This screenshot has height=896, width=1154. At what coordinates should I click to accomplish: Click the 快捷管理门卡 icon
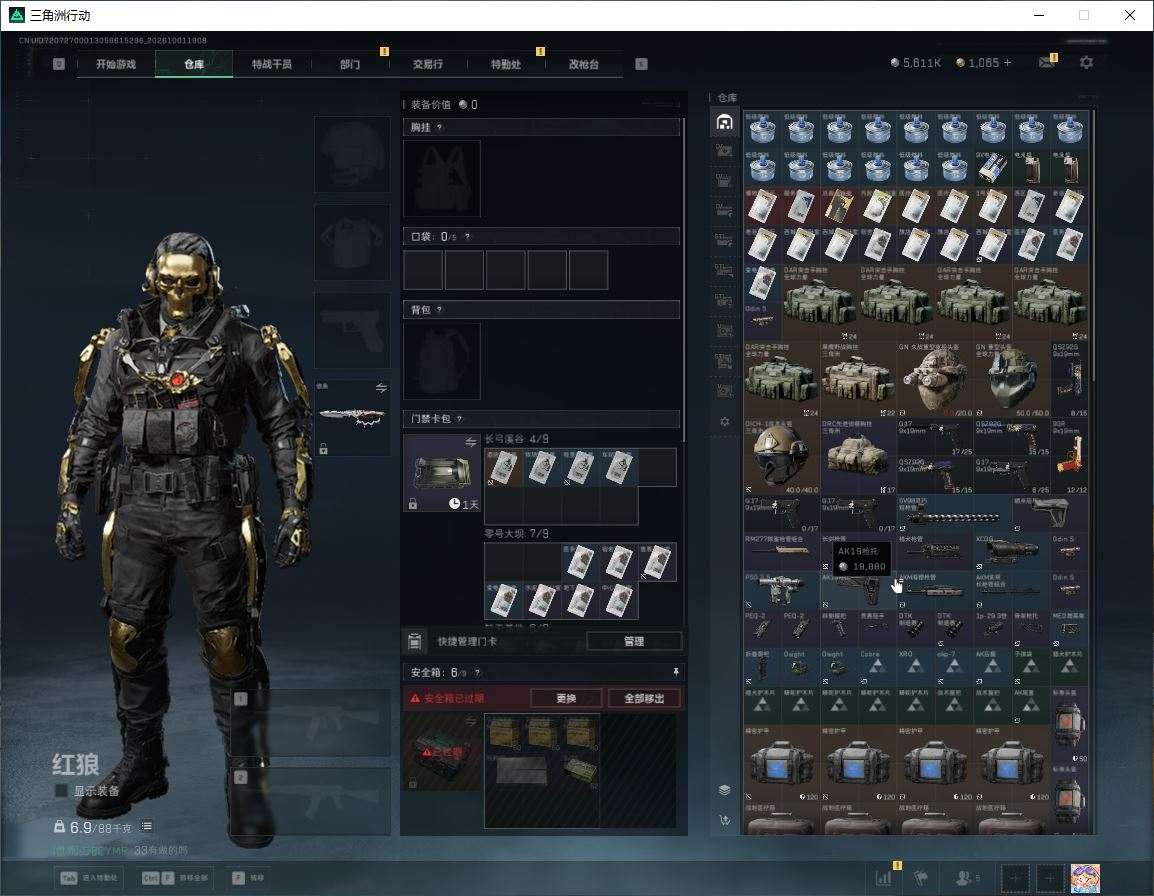pyautogui.click(x=415, y=641)
